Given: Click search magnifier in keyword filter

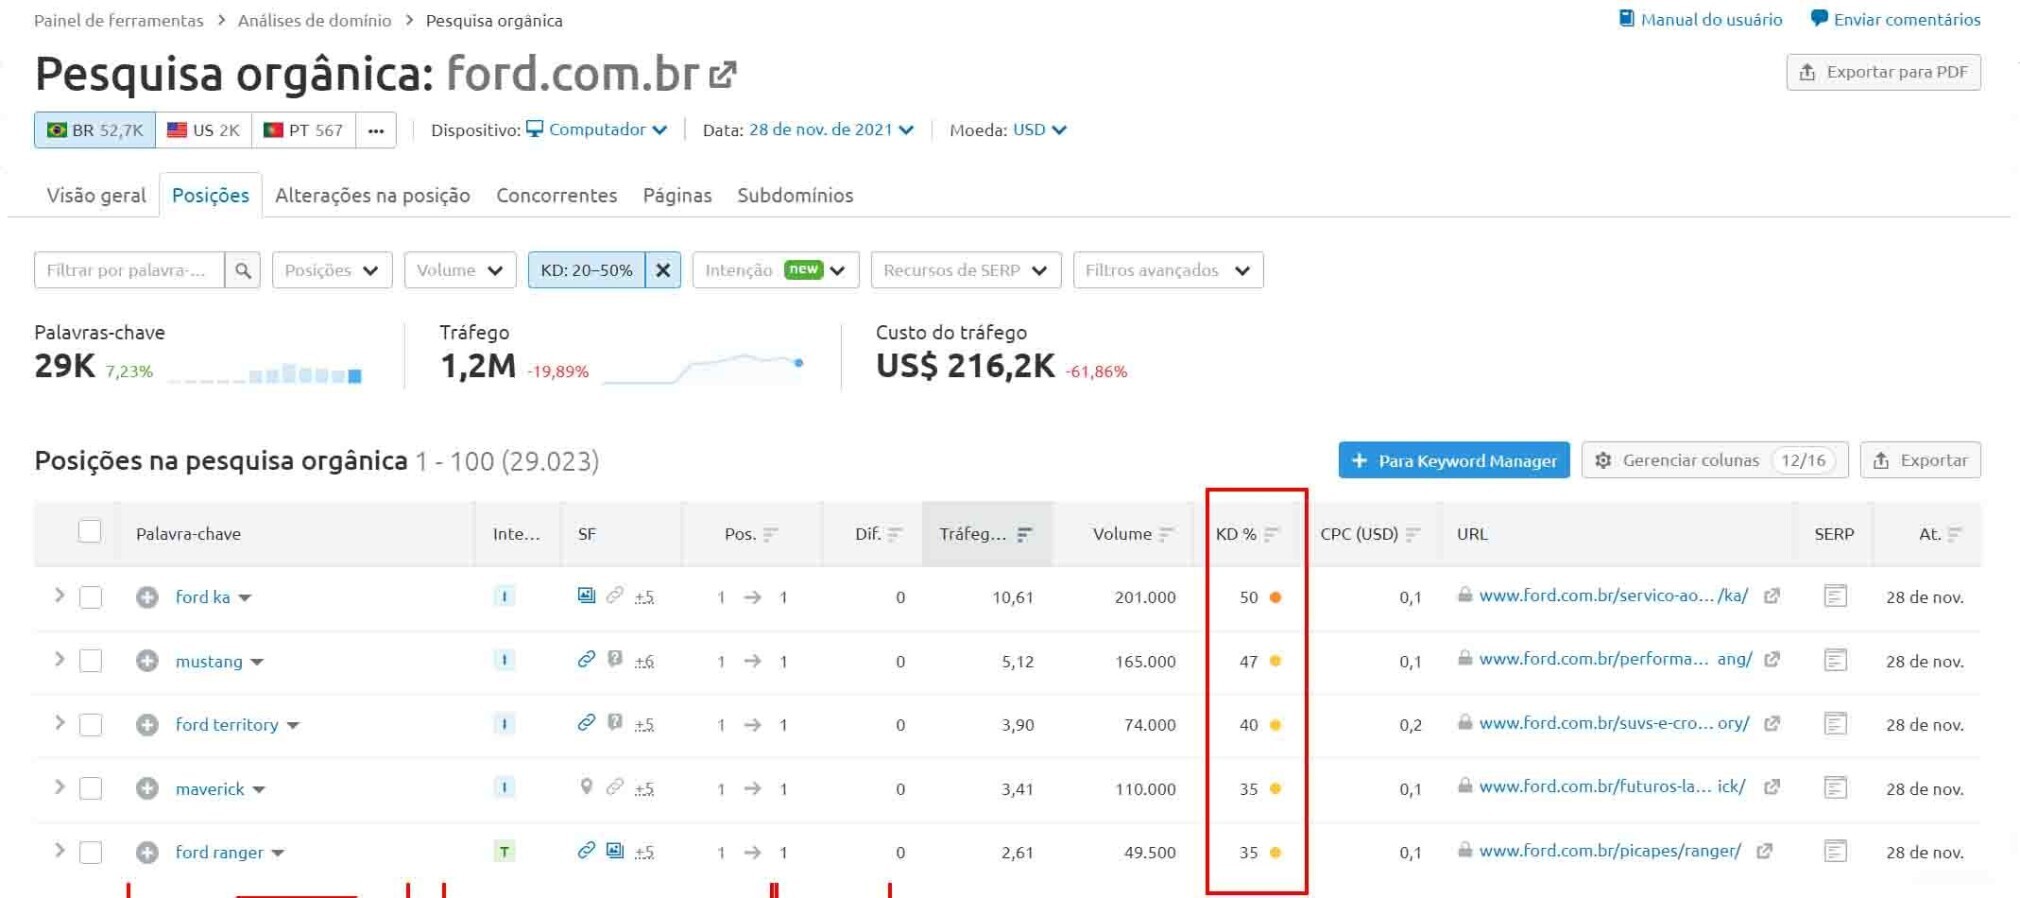Looking at the screenshot, I should tap(243, 270).
